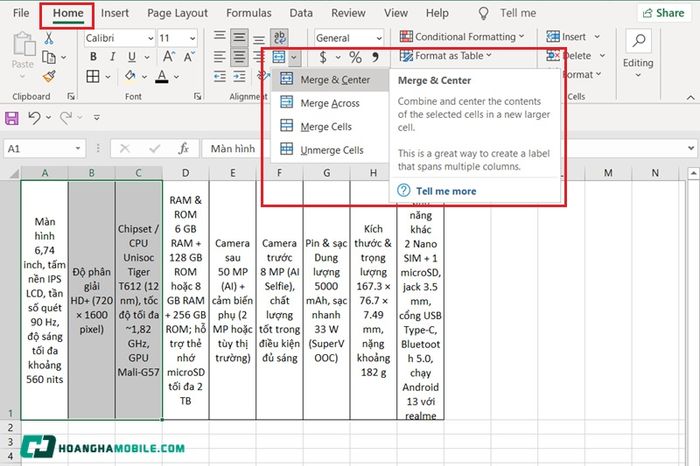Image resolution: width=700 pixels, height=466 pixels.
Task: Choose Merge & Center menu option
Action: [x=330, y=79]
